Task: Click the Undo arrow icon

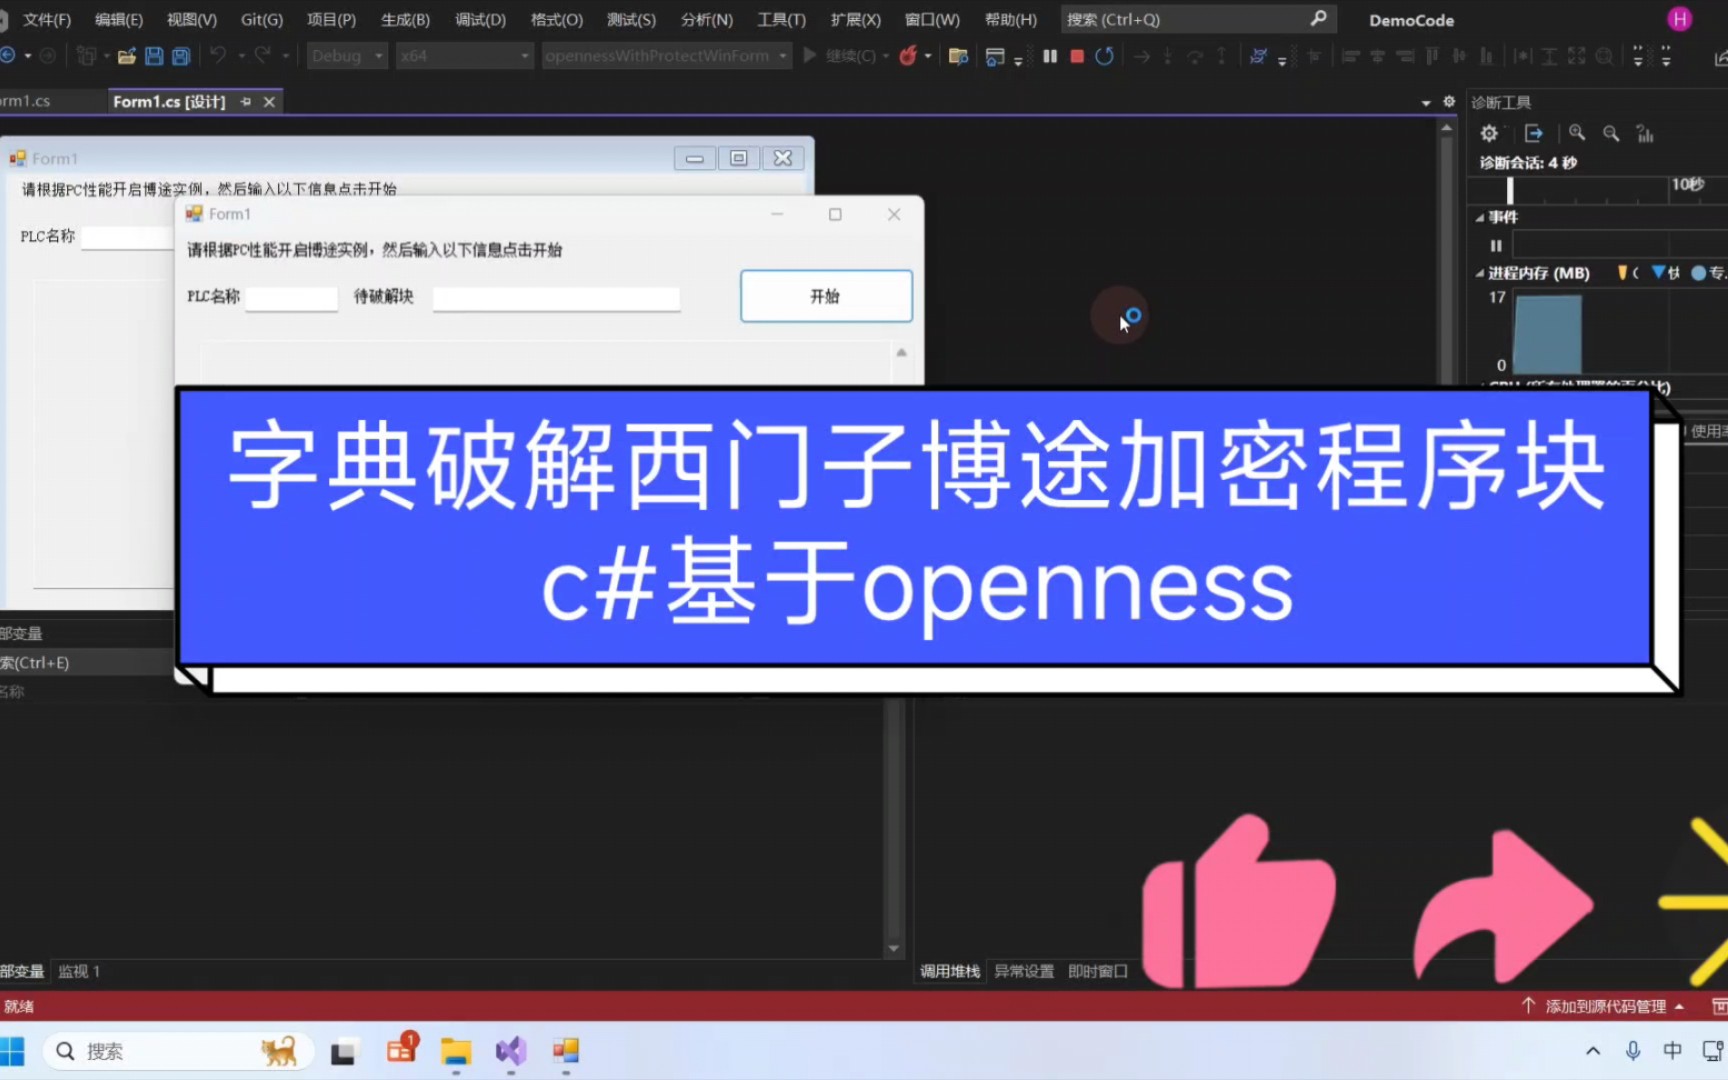Action: pos(217,56)
